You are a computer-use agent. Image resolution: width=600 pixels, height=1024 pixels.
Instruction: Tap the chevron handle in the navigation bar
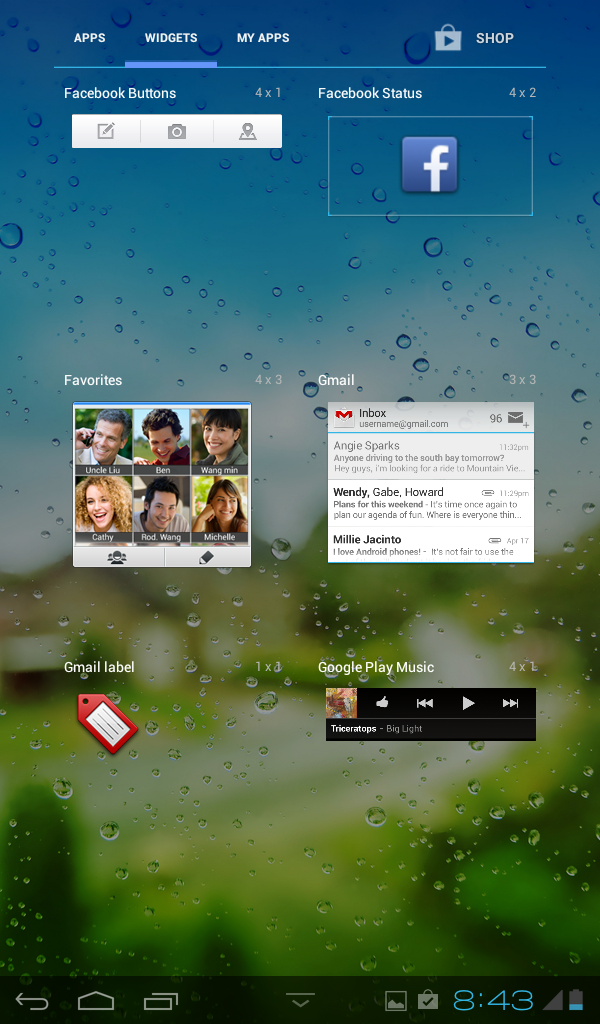300,1000
